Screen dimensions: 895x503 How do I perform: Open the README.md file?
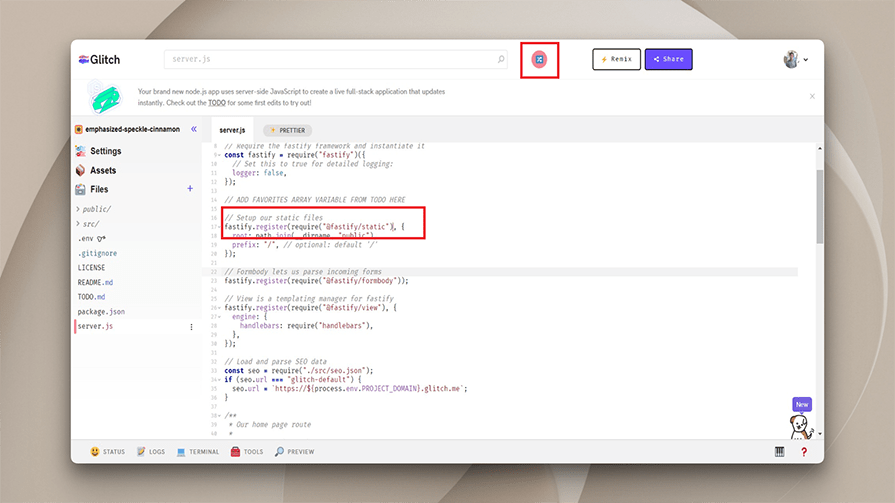pos(95,282)
